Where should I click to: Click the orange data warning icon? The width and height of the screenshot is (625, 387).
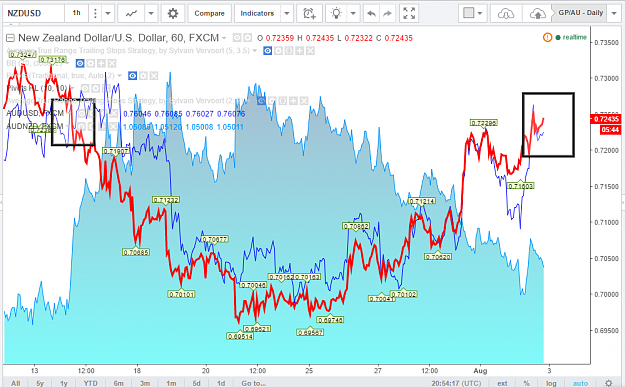pyautogui.click(x=547, y=37)
